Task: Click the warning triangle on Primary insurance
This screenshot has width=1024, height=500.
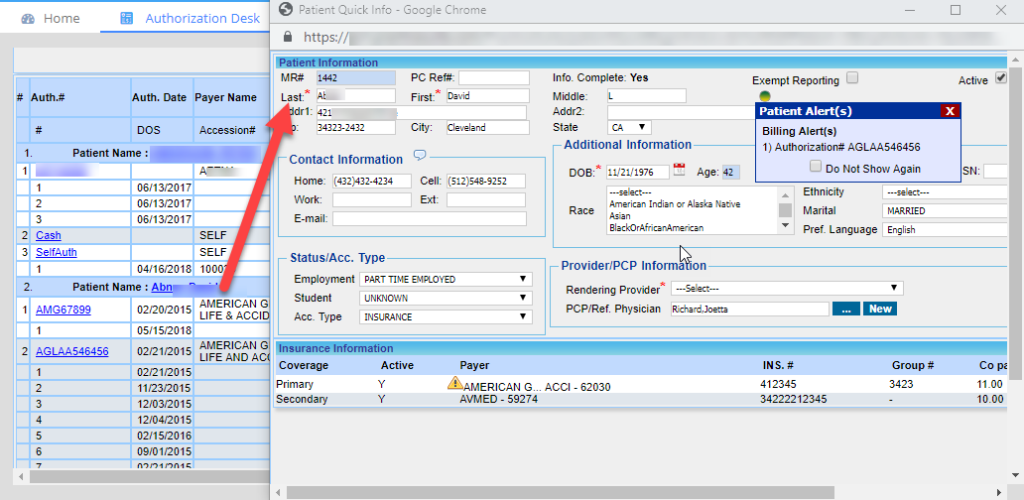Action: click(x=454, y=383)
